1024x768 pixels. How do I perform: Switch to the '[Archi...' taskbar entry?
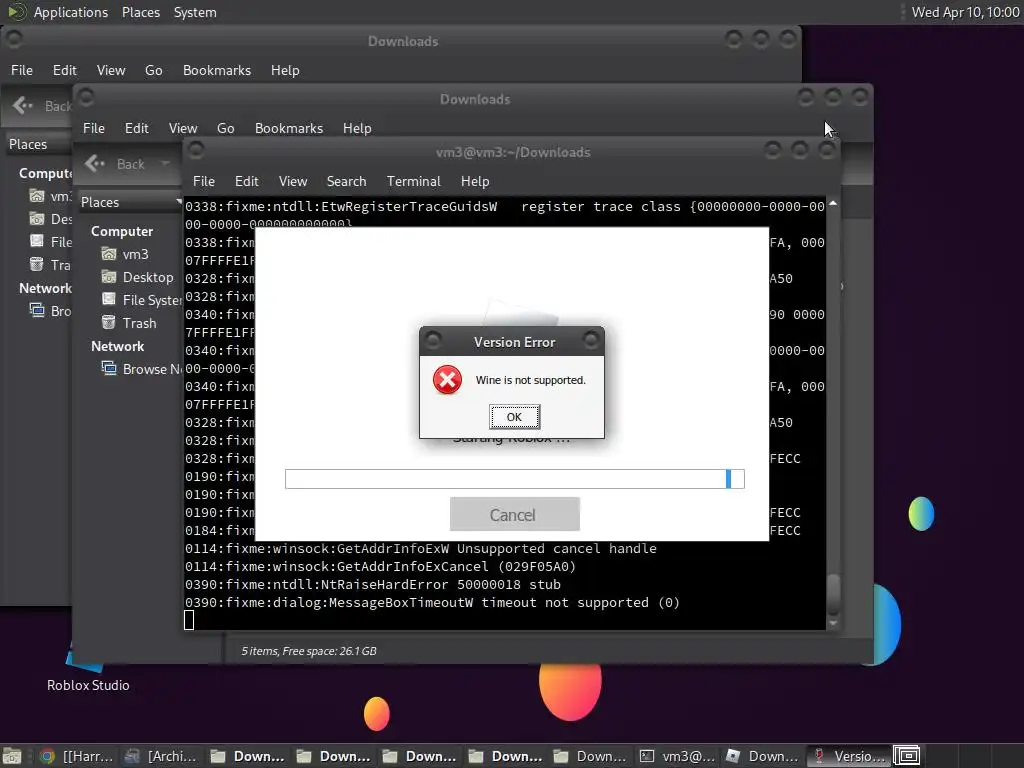(161, 756)
